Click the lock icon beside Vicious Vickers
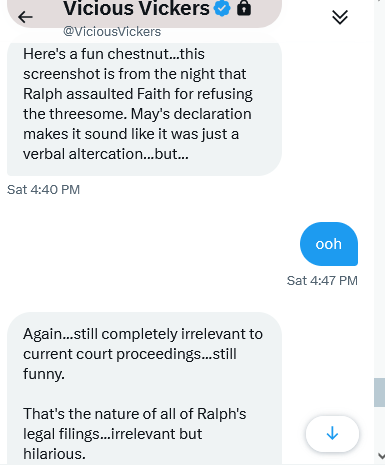385x468 pixels. click(x=244, y=8)
